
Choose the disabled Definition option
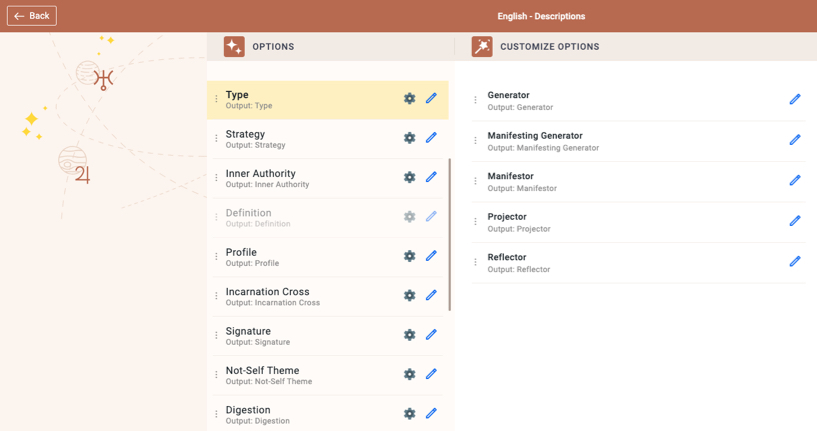point(328,218)
